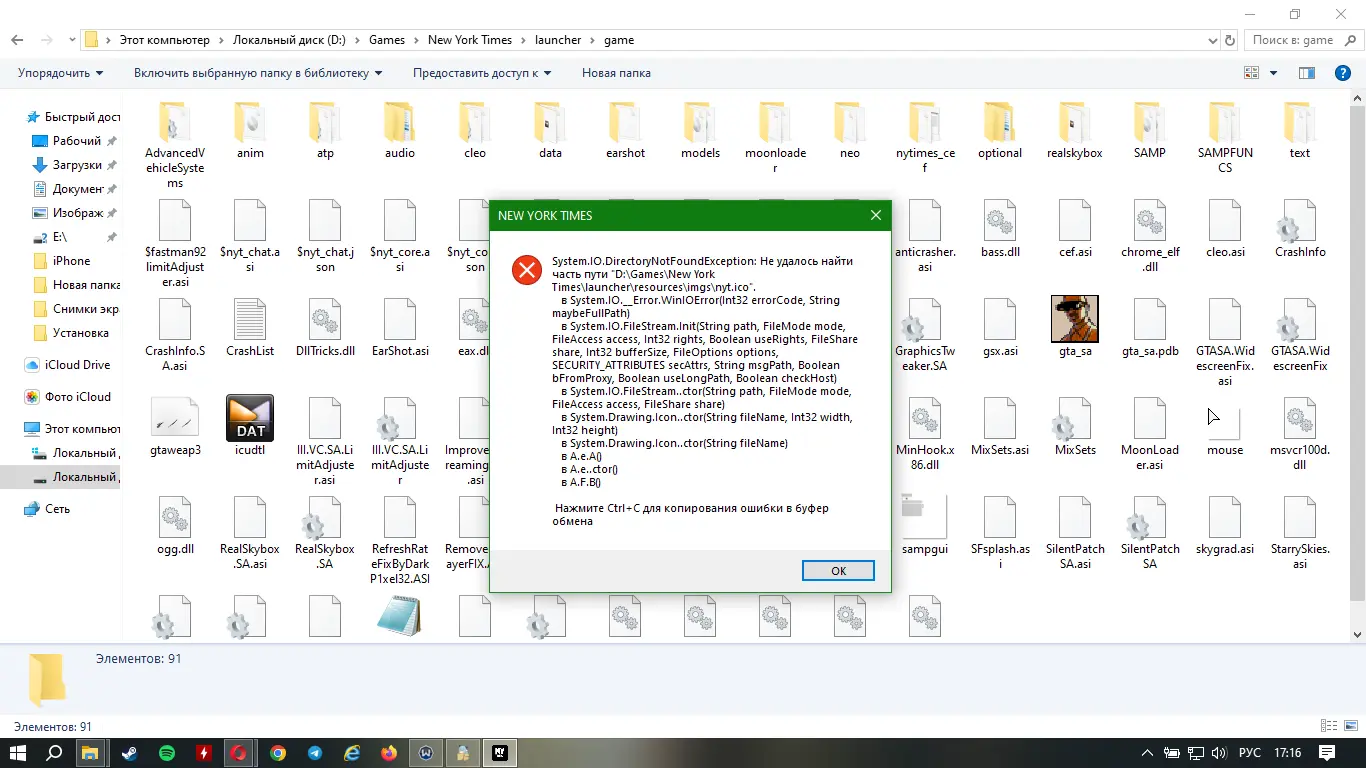Open the SAMPFUNCS folder
Image resolution: width=1366 pixels, height=768 pixels.
click(x=1225, y=125)
